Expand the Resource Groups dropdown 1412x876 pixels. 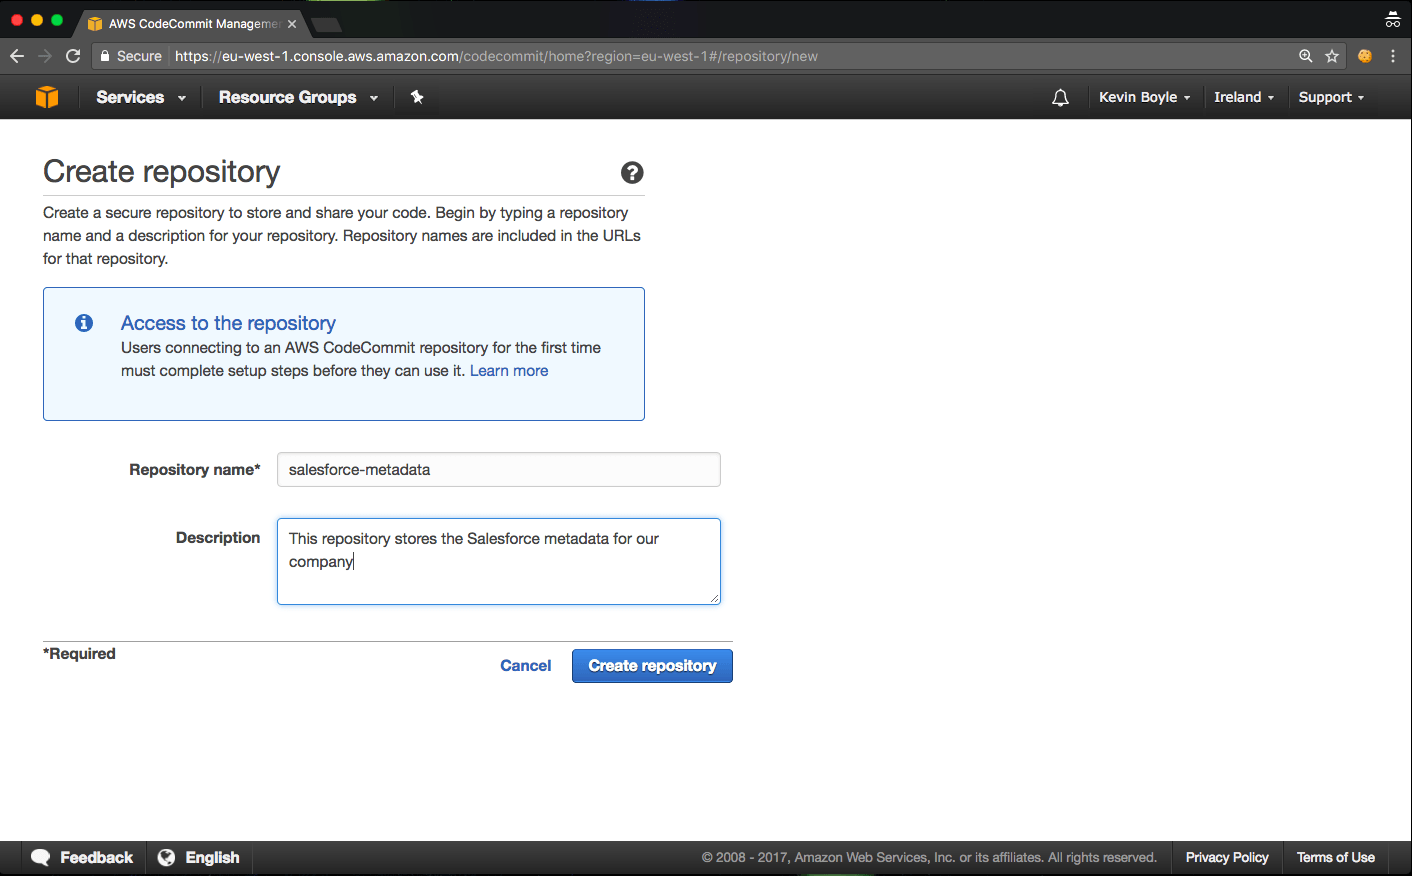click(x=298, y=97)
